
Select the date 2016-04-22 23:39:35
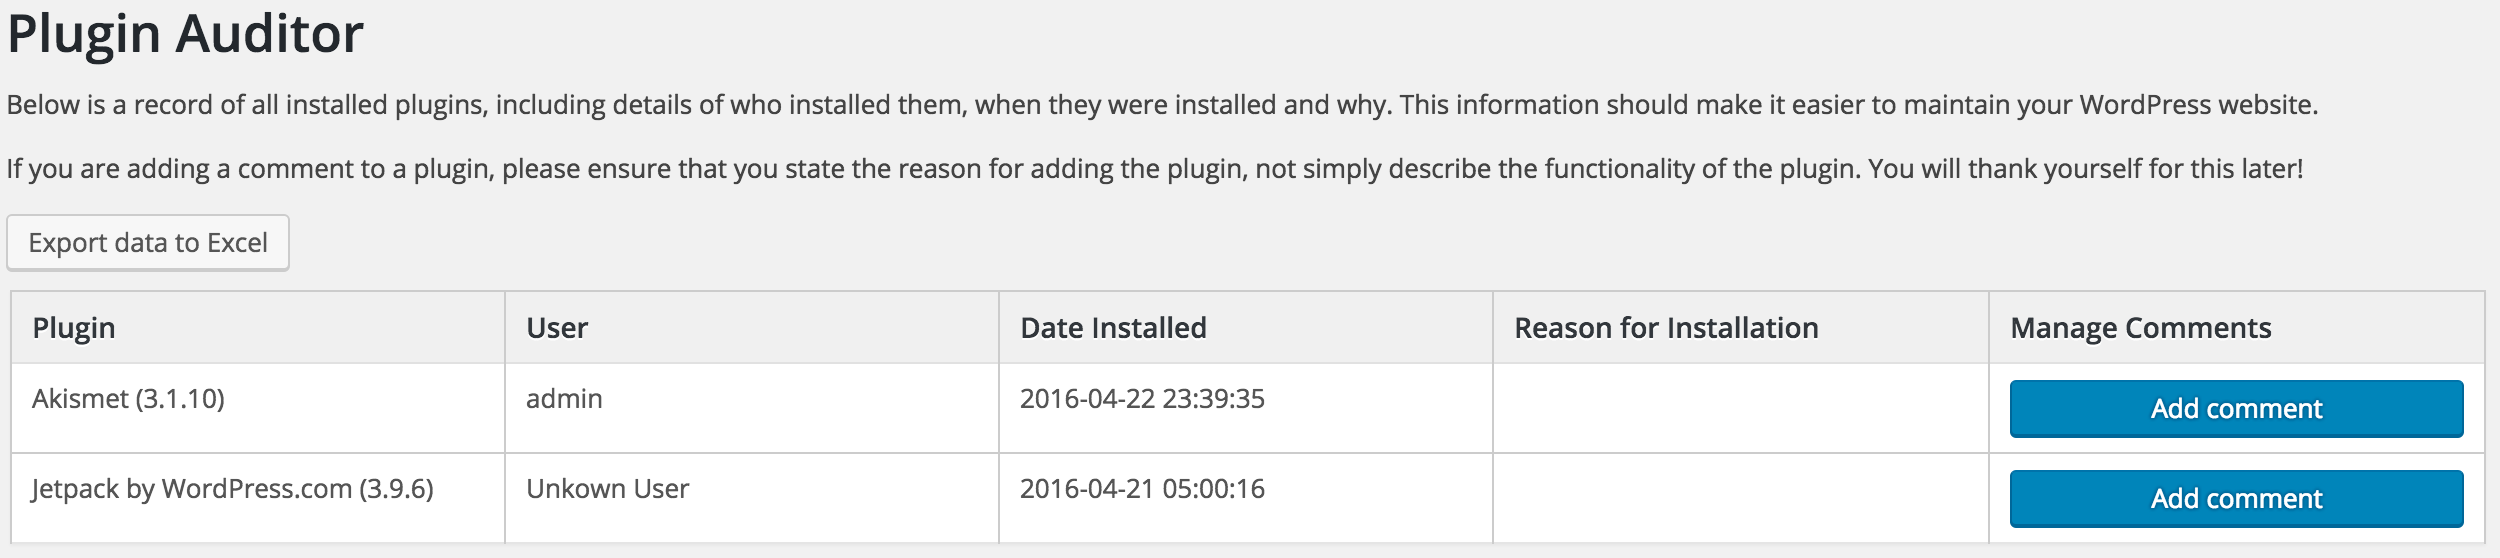(x=1142, y=399)
